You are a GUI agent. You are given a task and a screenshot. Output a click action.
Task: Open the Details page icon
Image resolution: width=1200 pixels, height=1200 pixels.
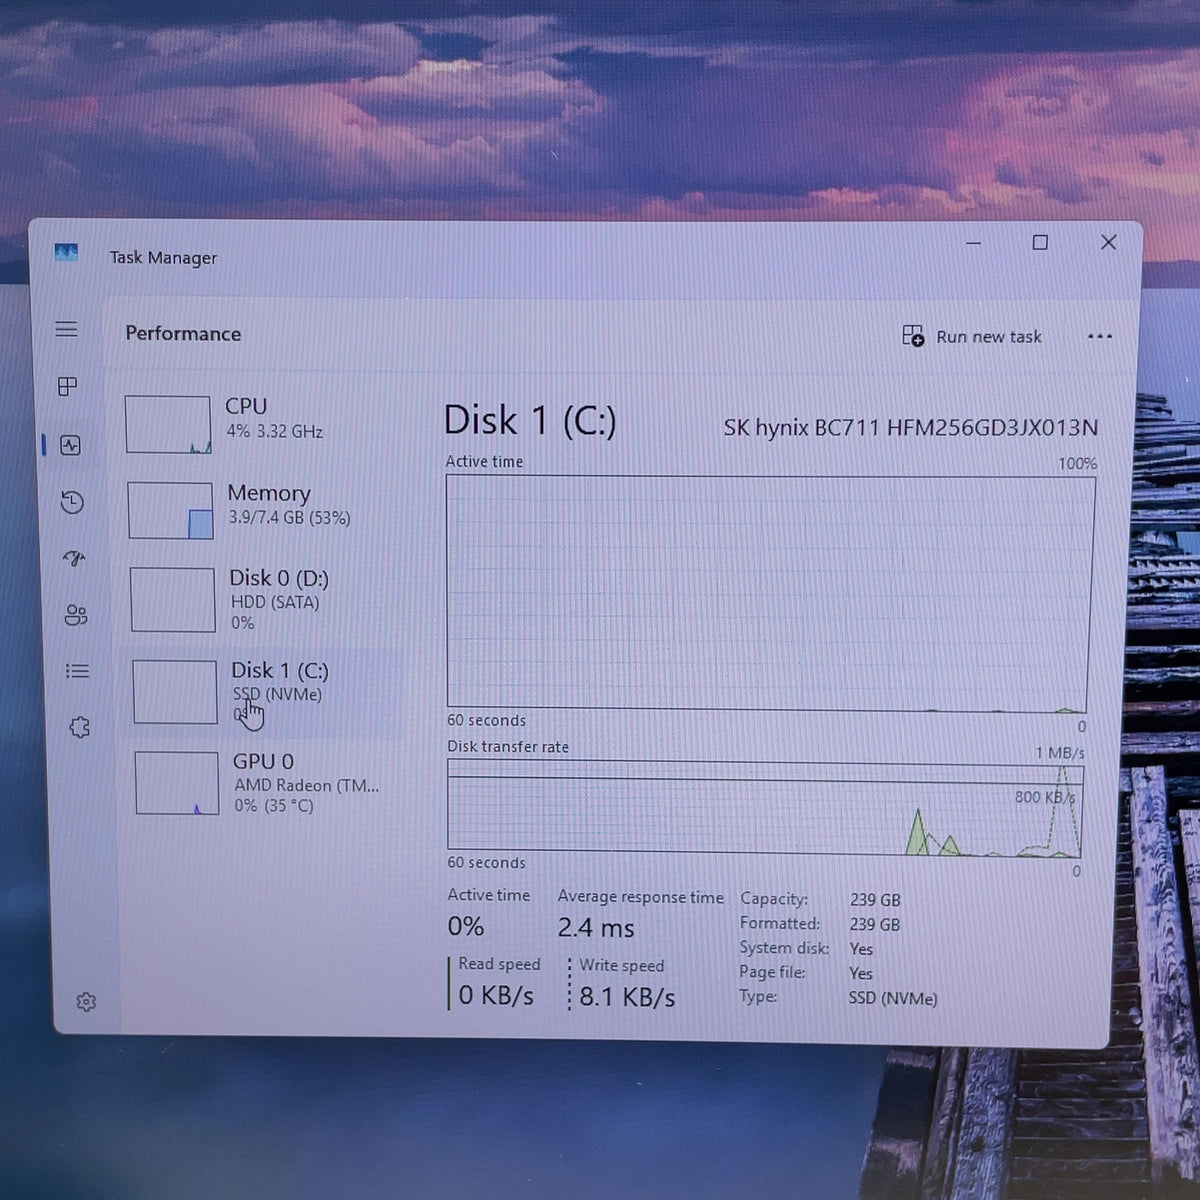point(77,671)
